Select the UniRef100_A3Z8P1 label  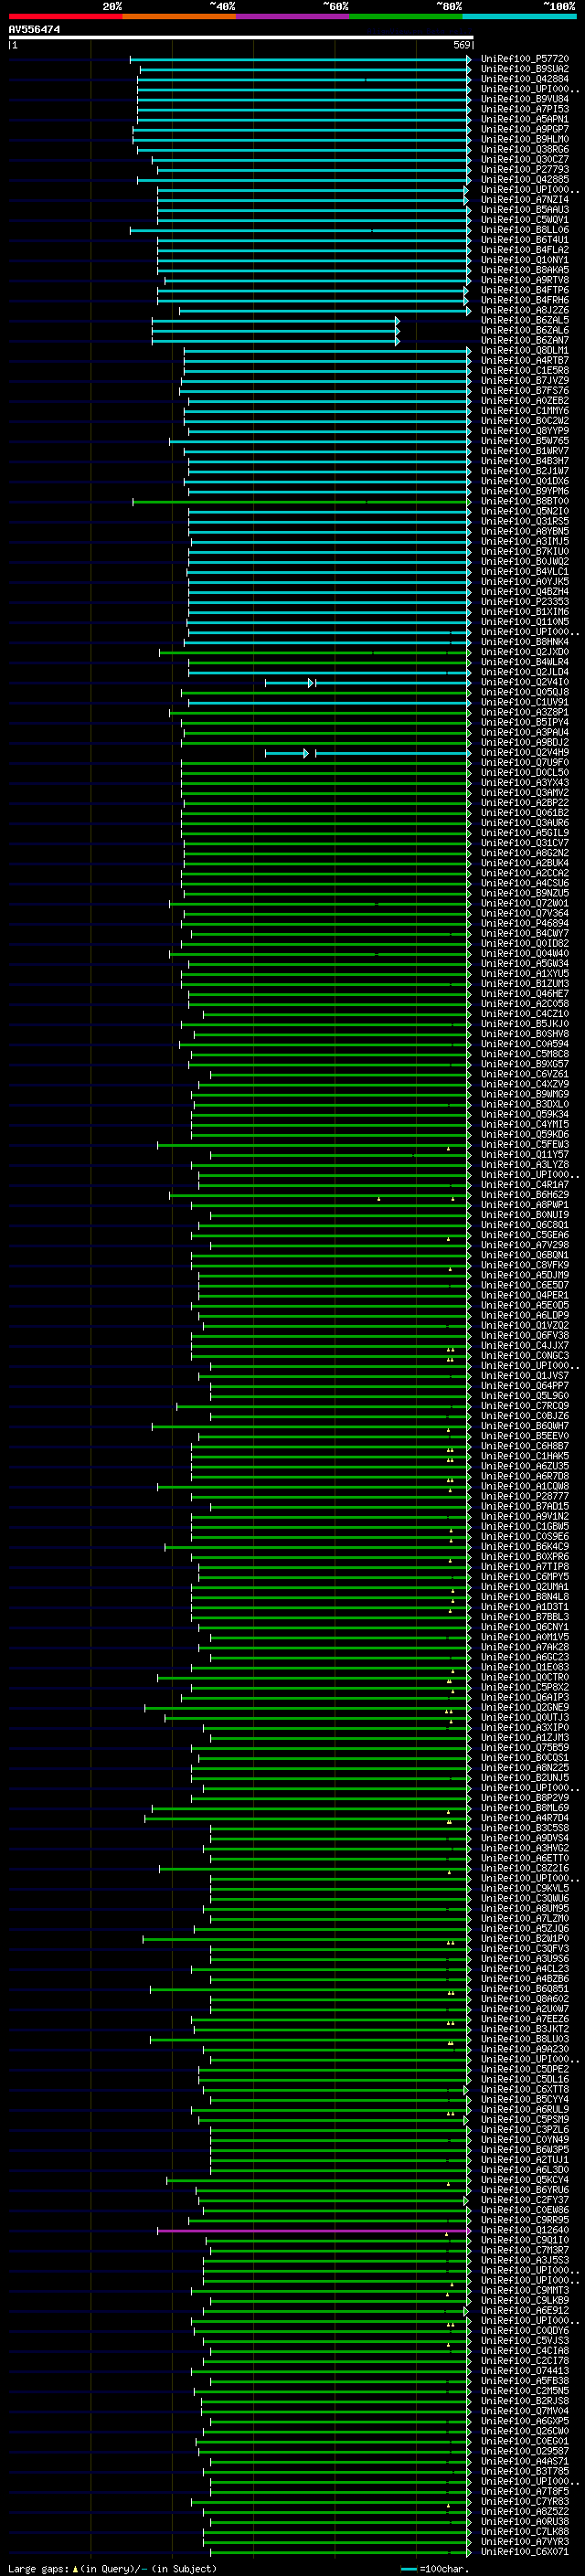[524, 712]
